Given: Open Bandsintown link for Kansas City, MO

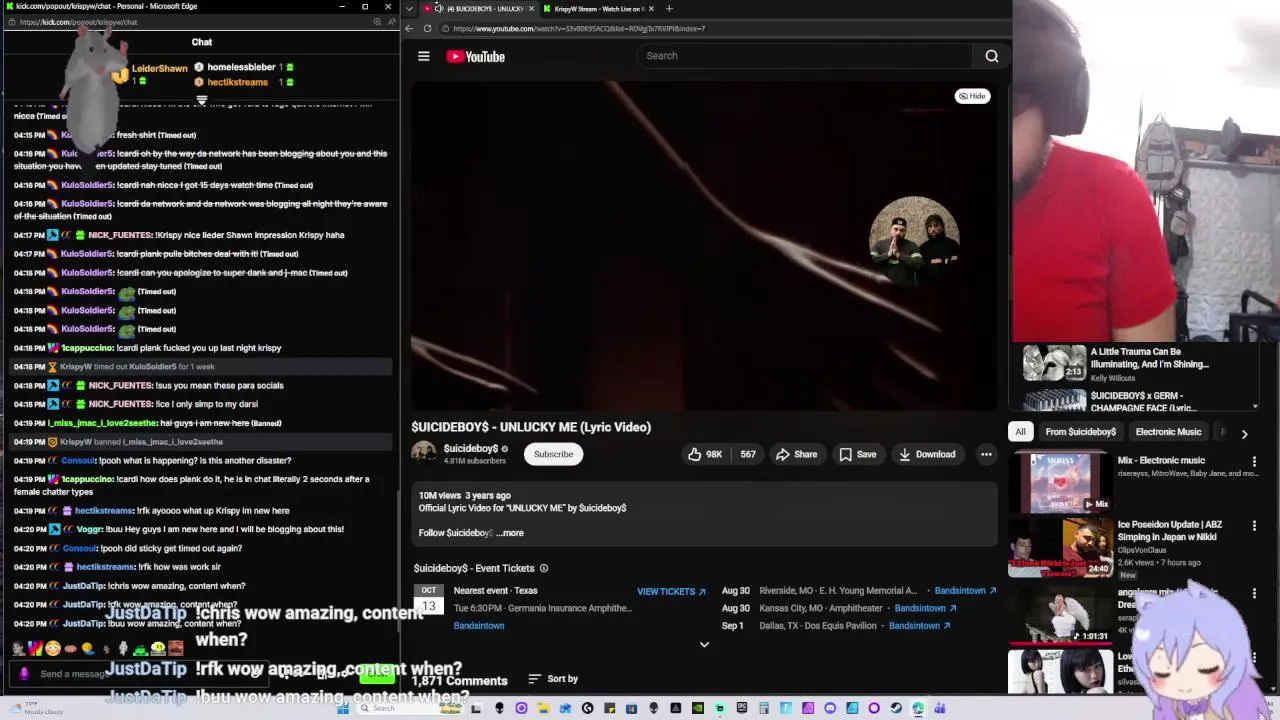Looking at the screenshot, I should (925, 608).
